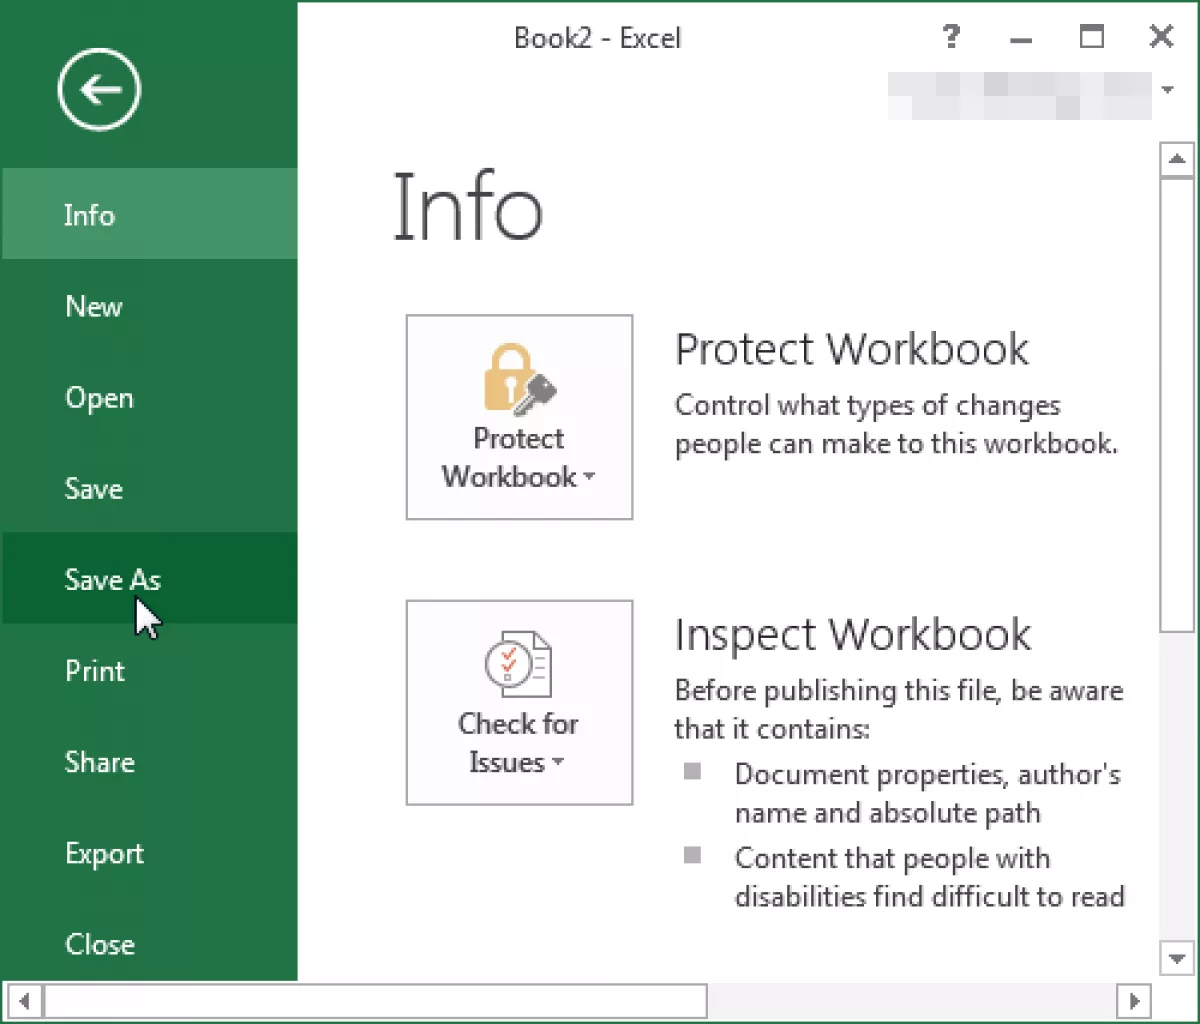The width and height of the screenshot is (1200, 1024).
Task: Click the Protect Workbook heading text
Action: coord(851,349)
